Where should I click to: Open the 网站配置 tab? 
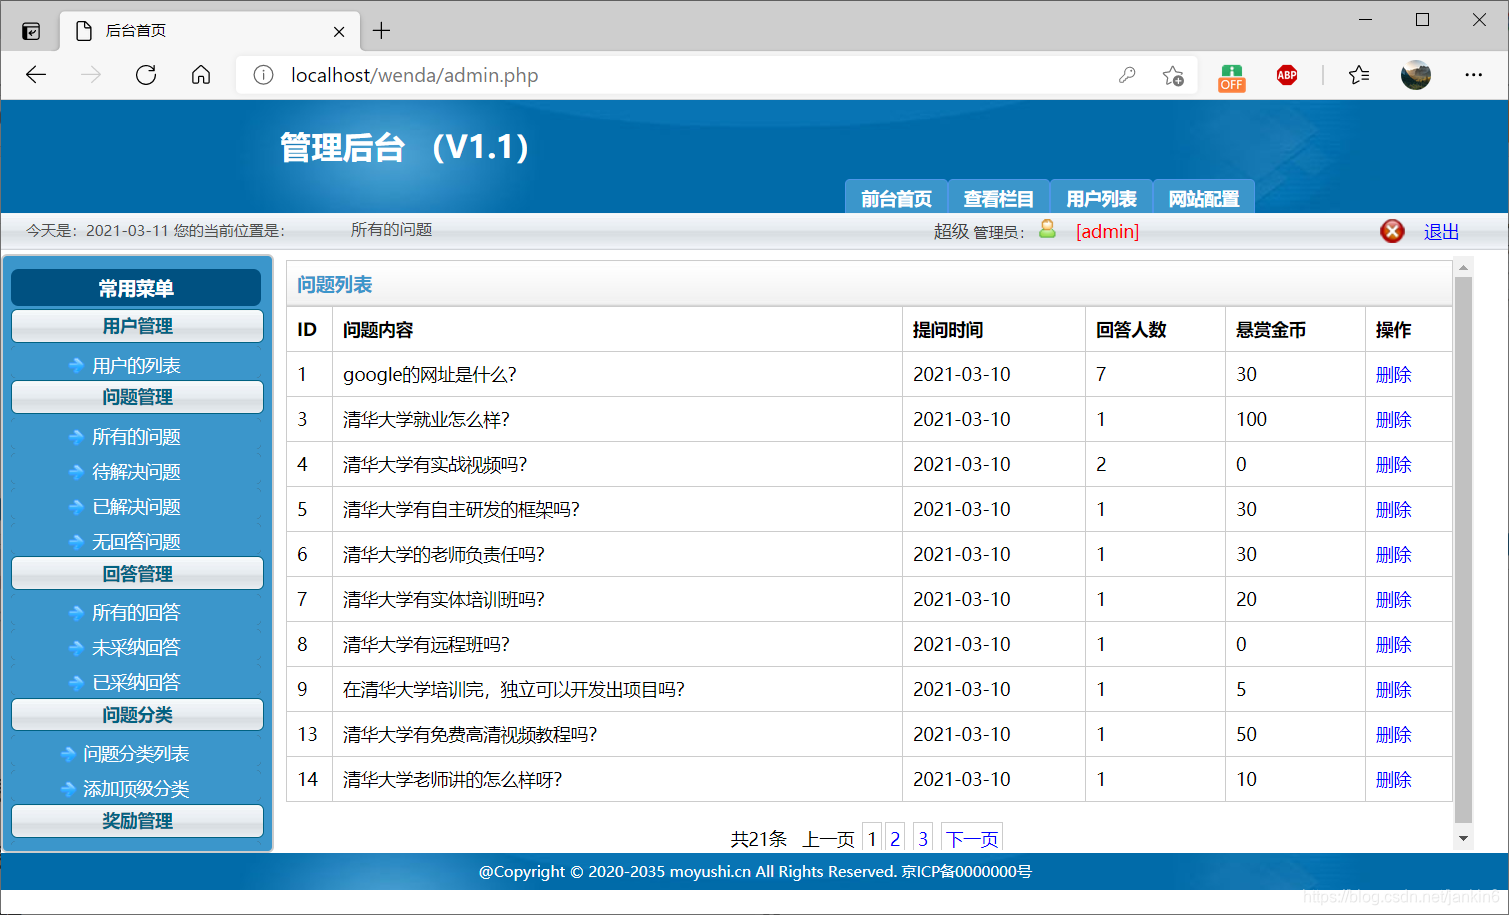(1204, 197)
